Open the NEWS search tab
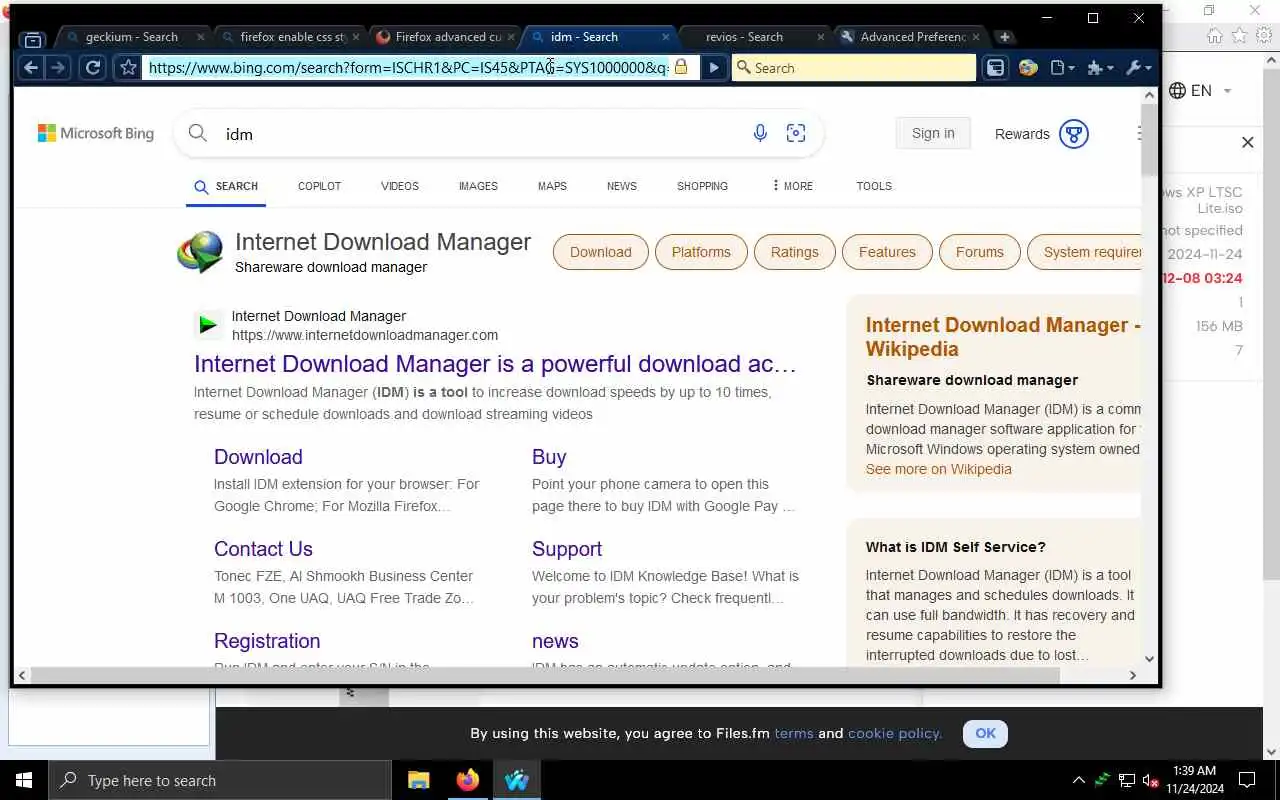1280x800 pixels. pyautogui.click(x=622, y=186)
